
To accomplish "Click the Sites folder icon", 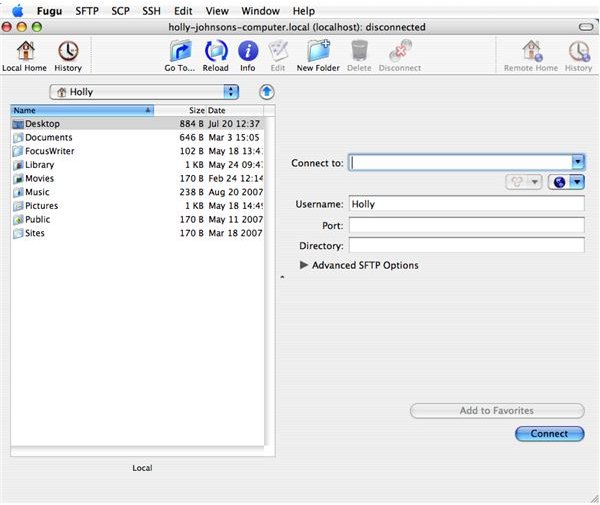I will (18, 233).
